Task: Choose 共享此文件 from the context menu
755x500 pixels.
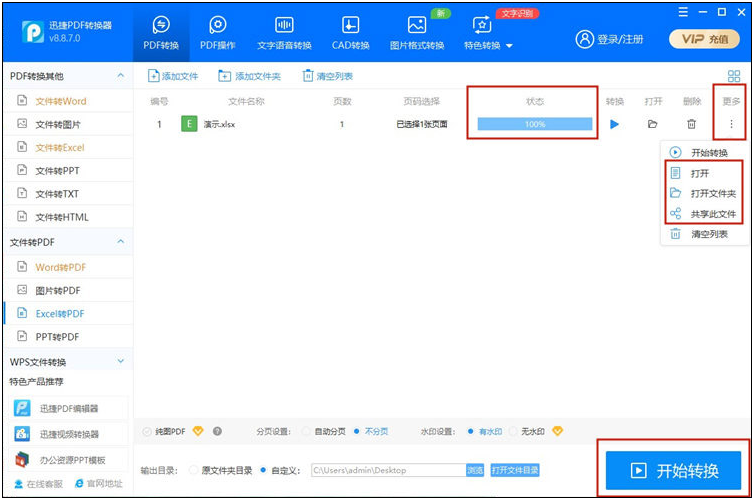Action: [x=712, y=214]
